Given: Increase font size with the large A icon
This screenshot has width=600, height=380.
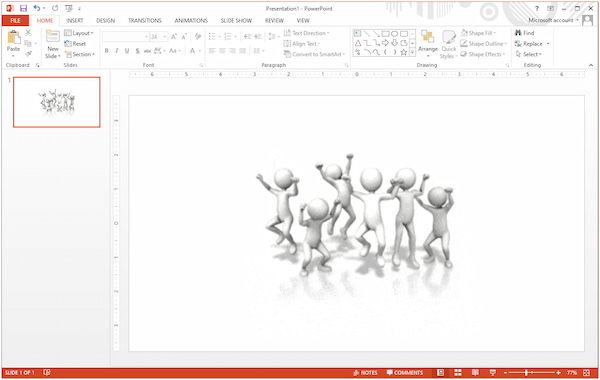Looking at the screenshot, I should coord(174,37).
